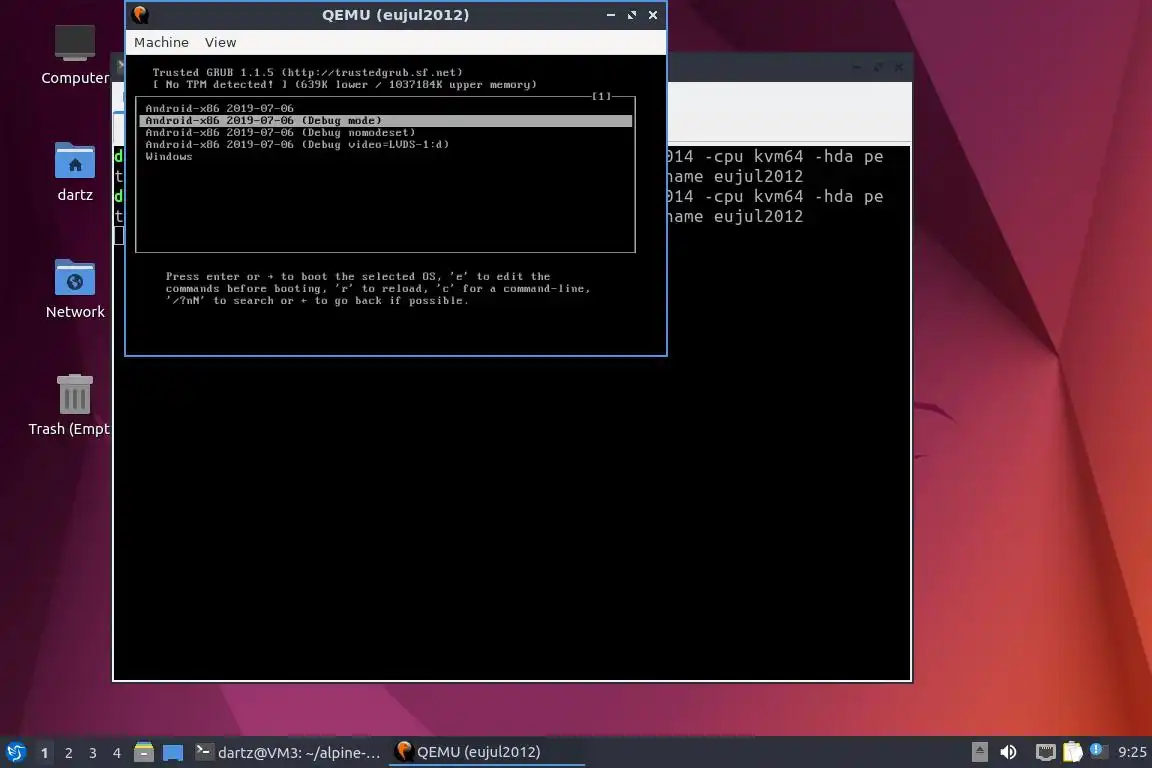Switch to workspace 2
Screen dimensions: 1152x768
[x=68, y=753]
